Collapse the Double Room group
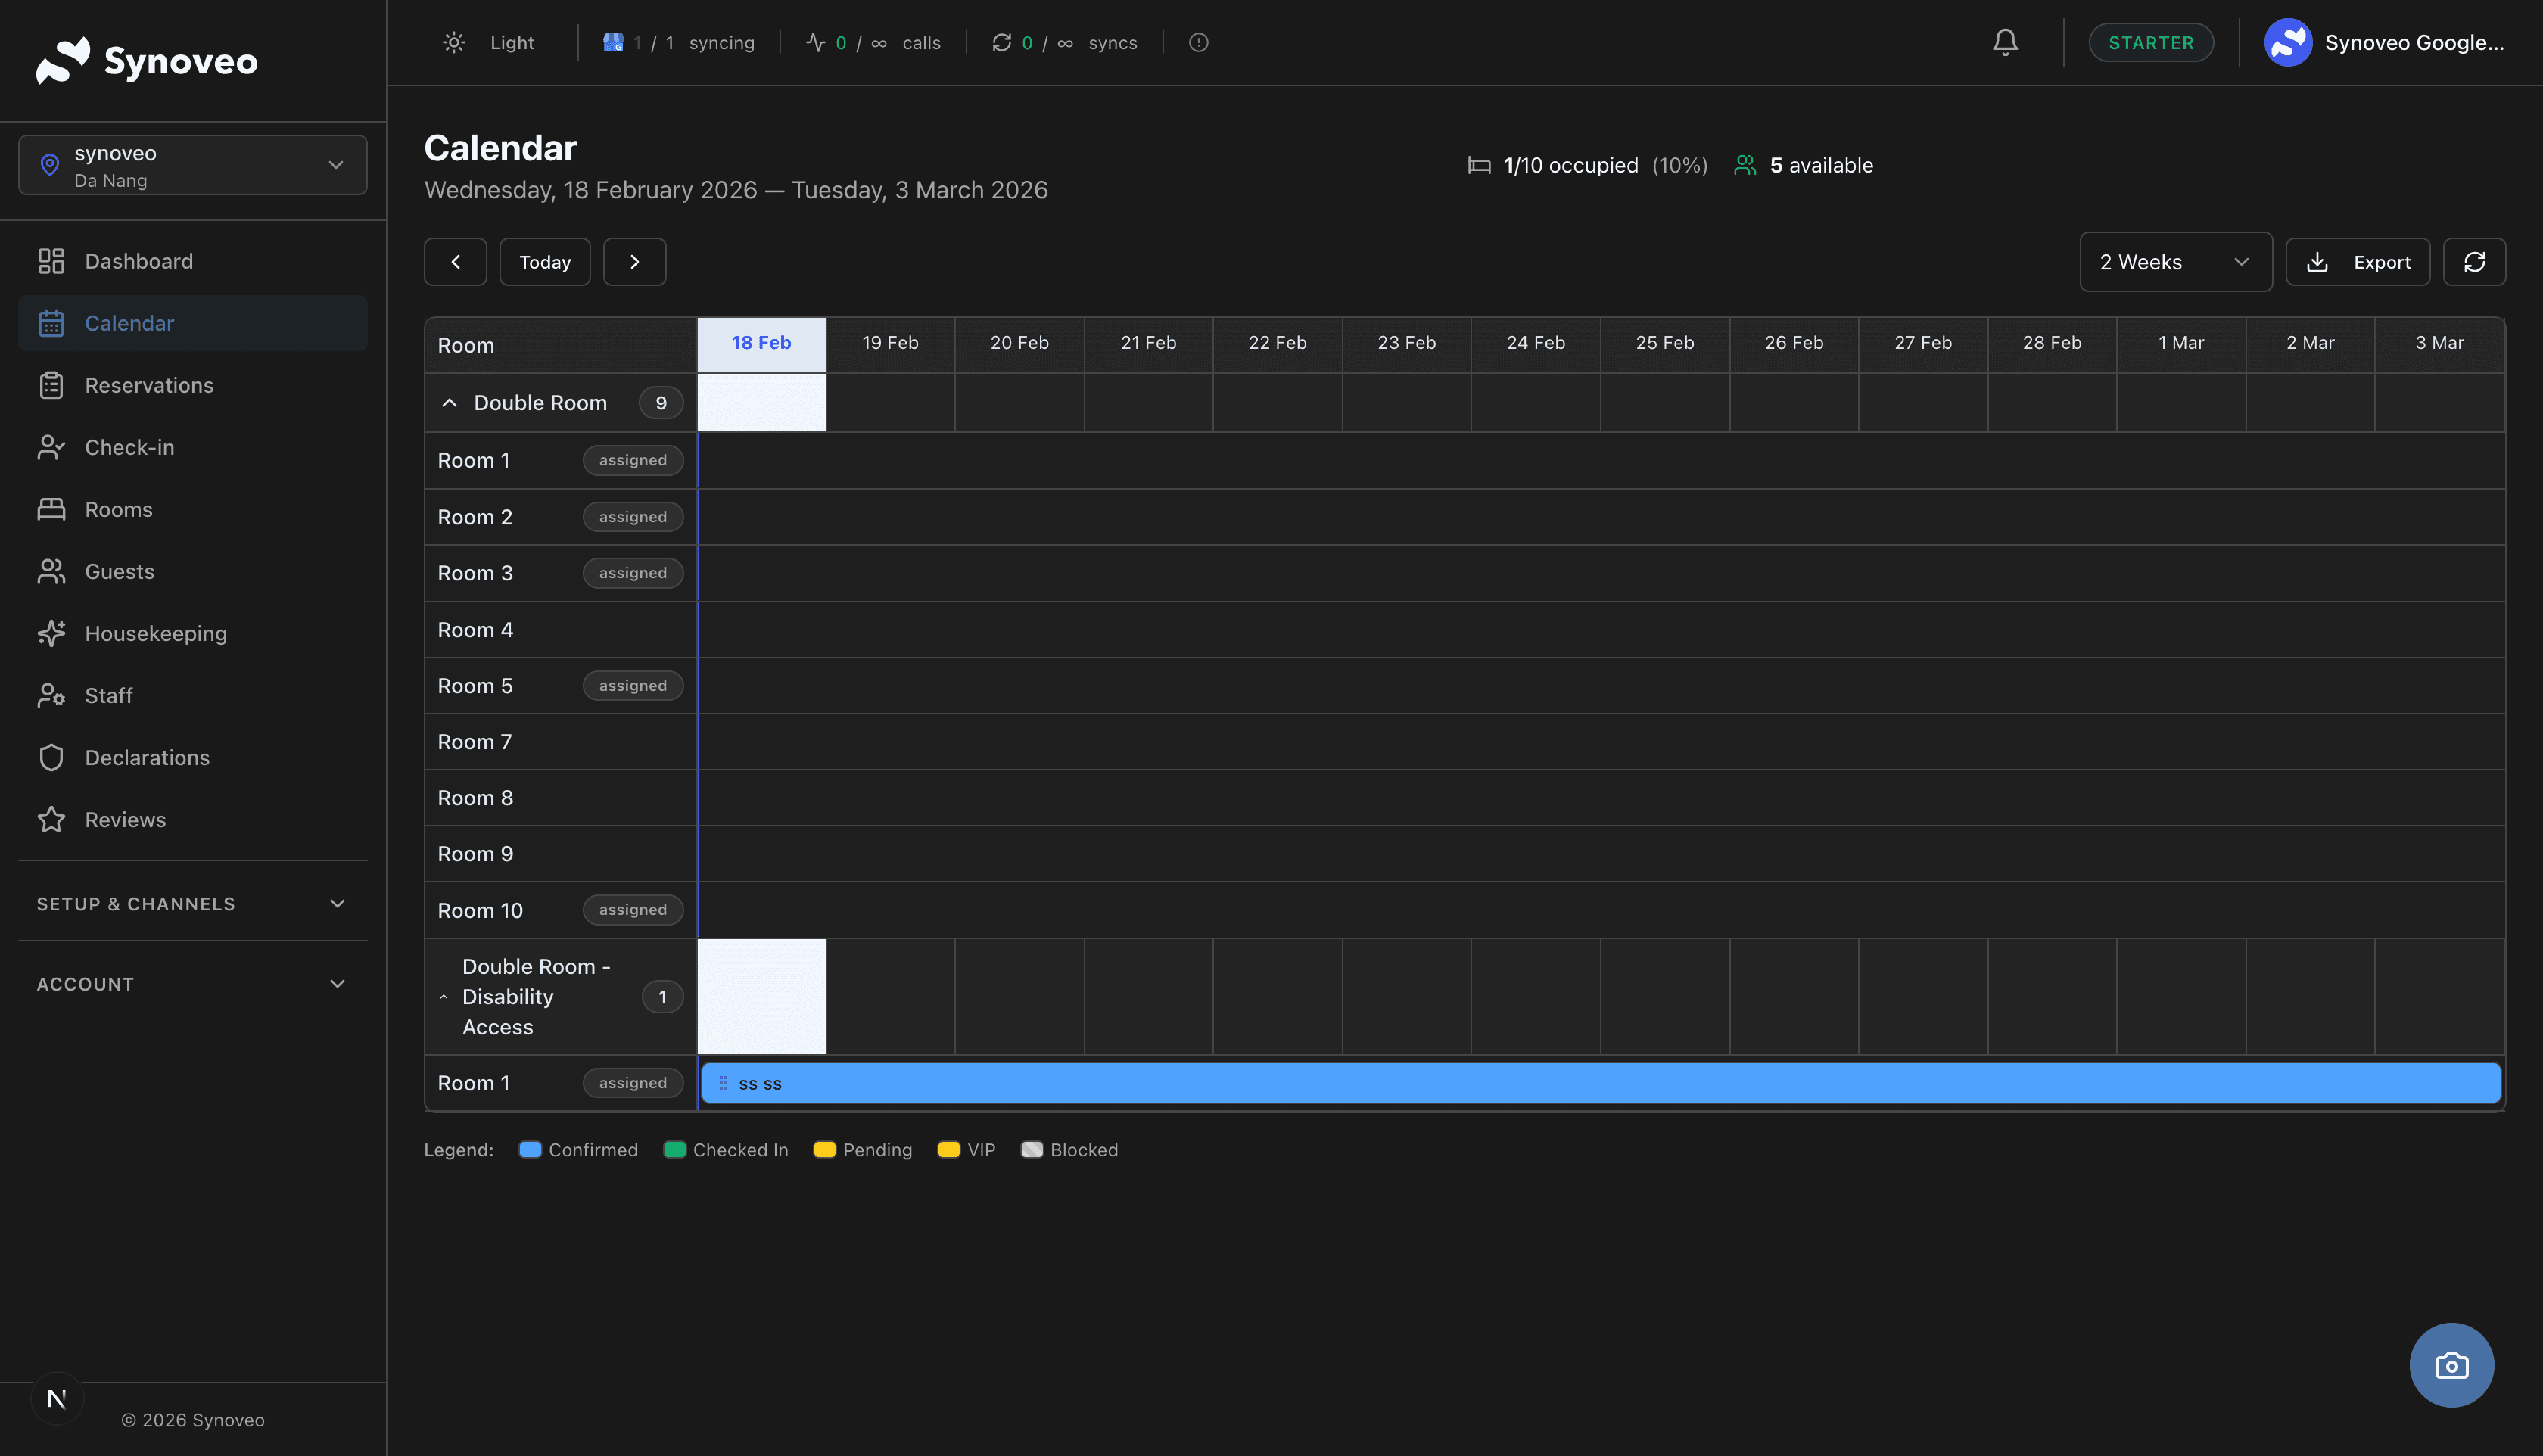2543x1456 pixels. pyautogui.click(x=449, y=403)
